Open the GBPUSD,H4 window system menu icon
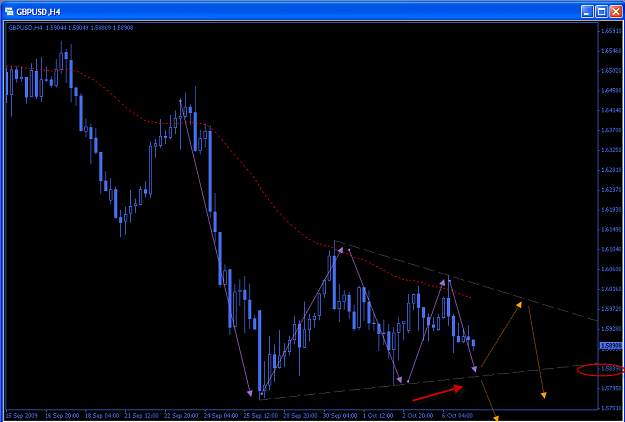The height and width of the screenshot is (422, 625). 9,12
